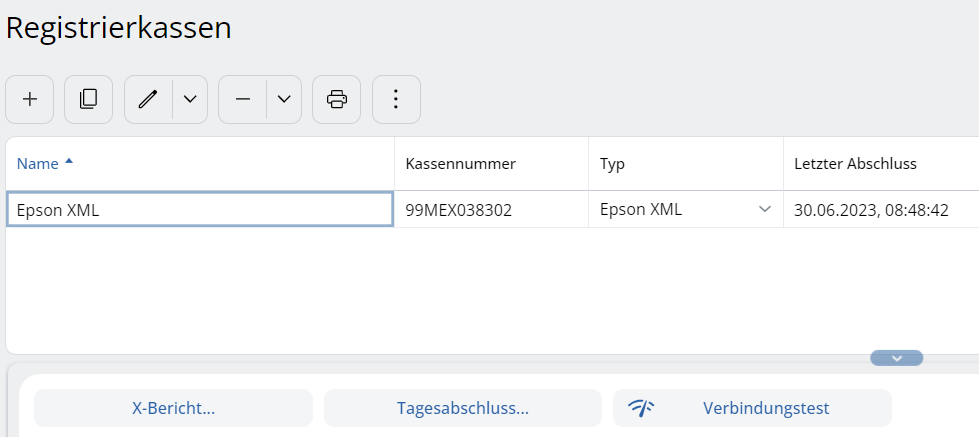Viewport: 979px width, 437px height.
Task: Sort by the Name column header
Action: pos(38,163)
